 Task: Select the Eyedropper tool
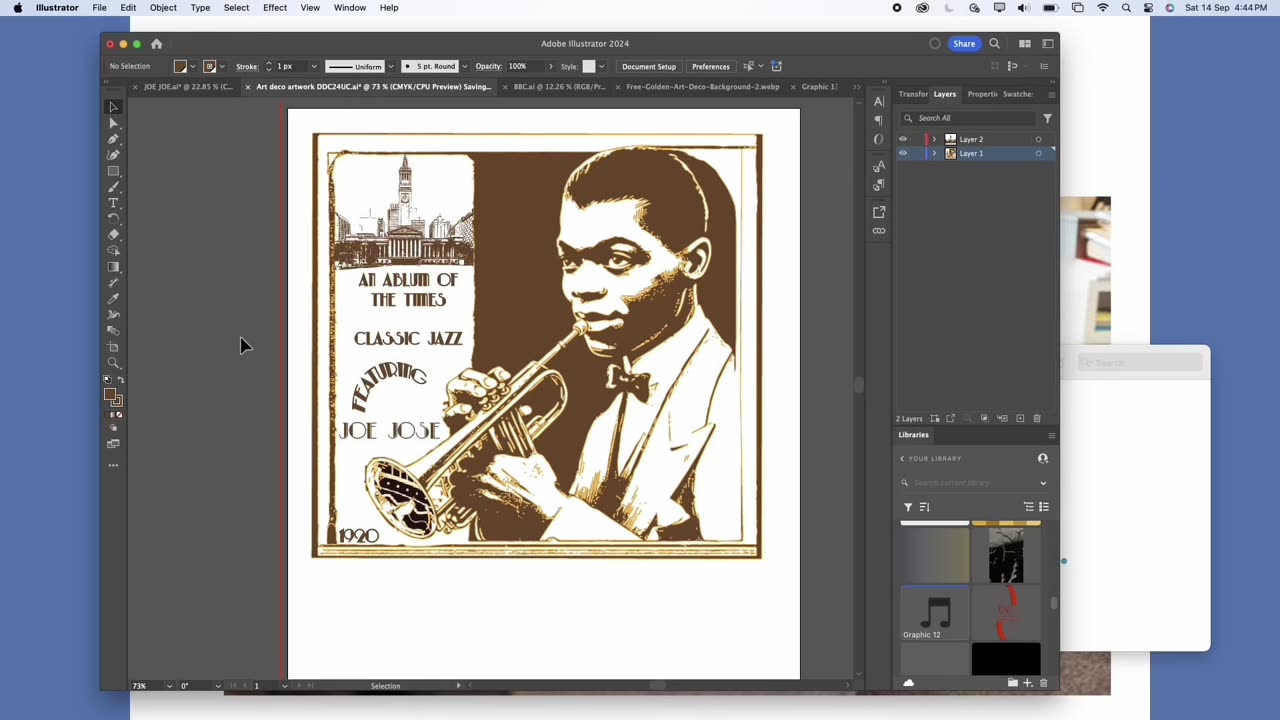coord(113,299)
